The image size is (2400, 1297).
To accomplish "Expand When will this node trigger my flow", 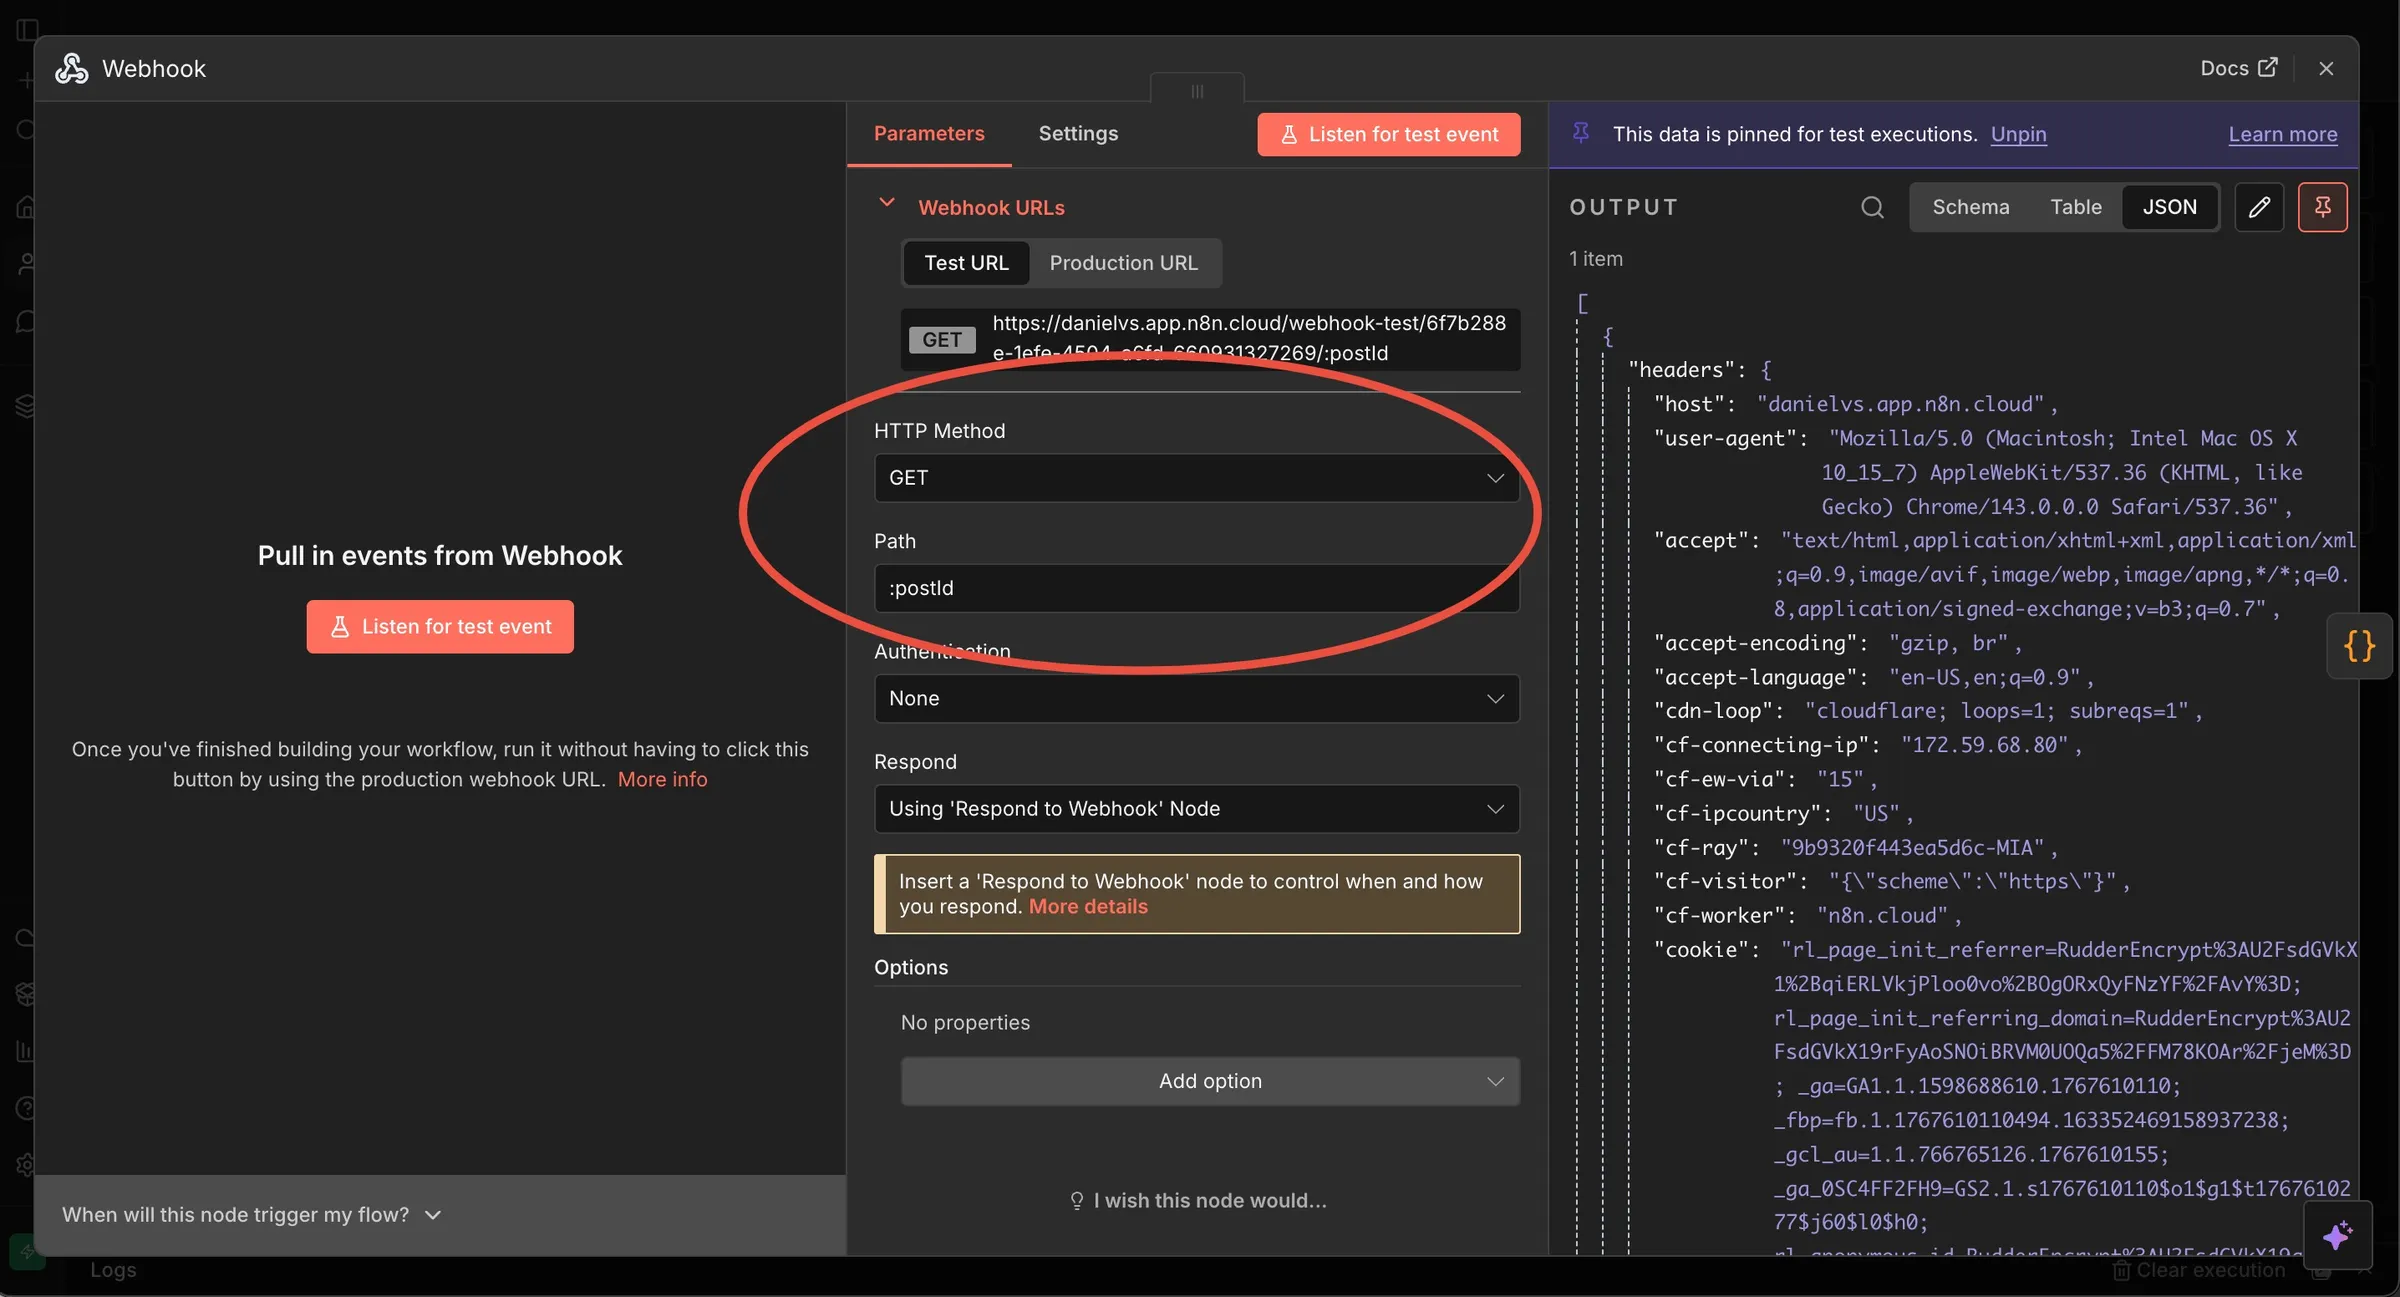I will pyautogui.click(x=252, y=1214).
